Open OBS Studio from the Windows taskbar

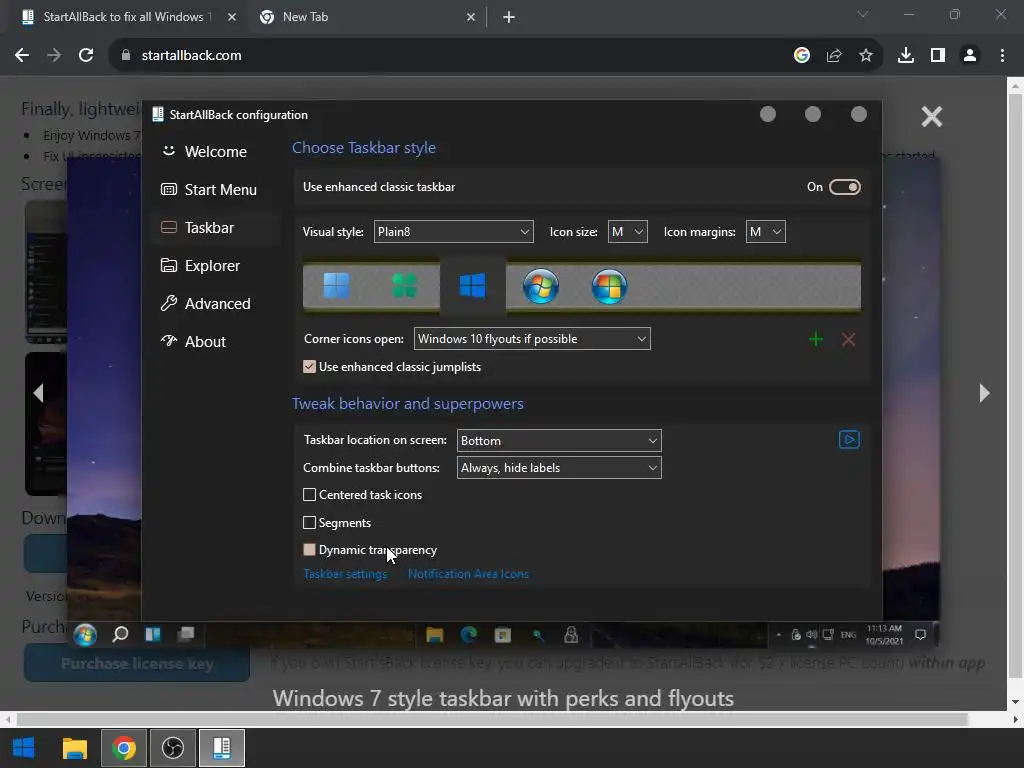pos(173,748)
